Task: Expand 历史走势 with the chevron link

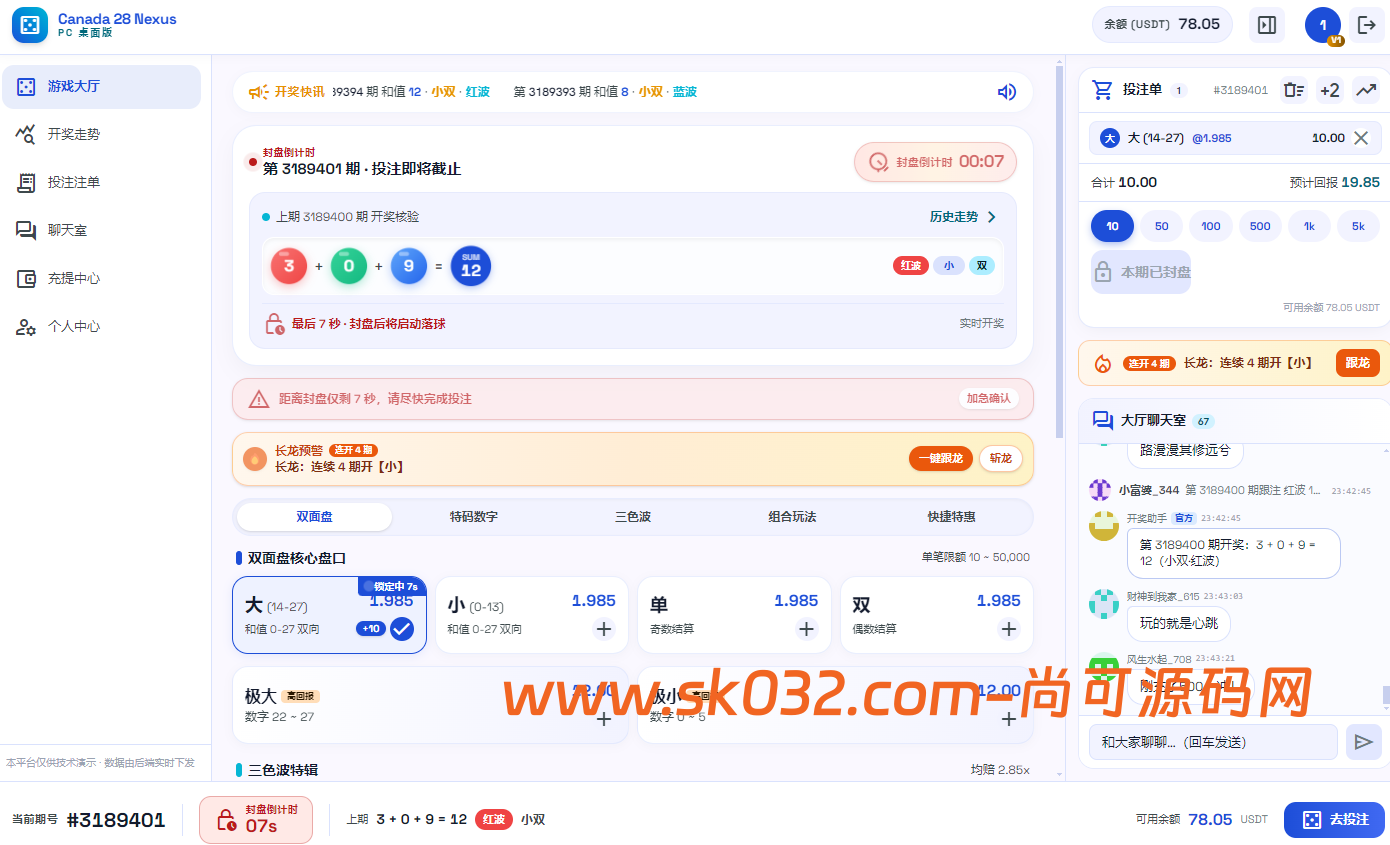Action: (963, 217)
